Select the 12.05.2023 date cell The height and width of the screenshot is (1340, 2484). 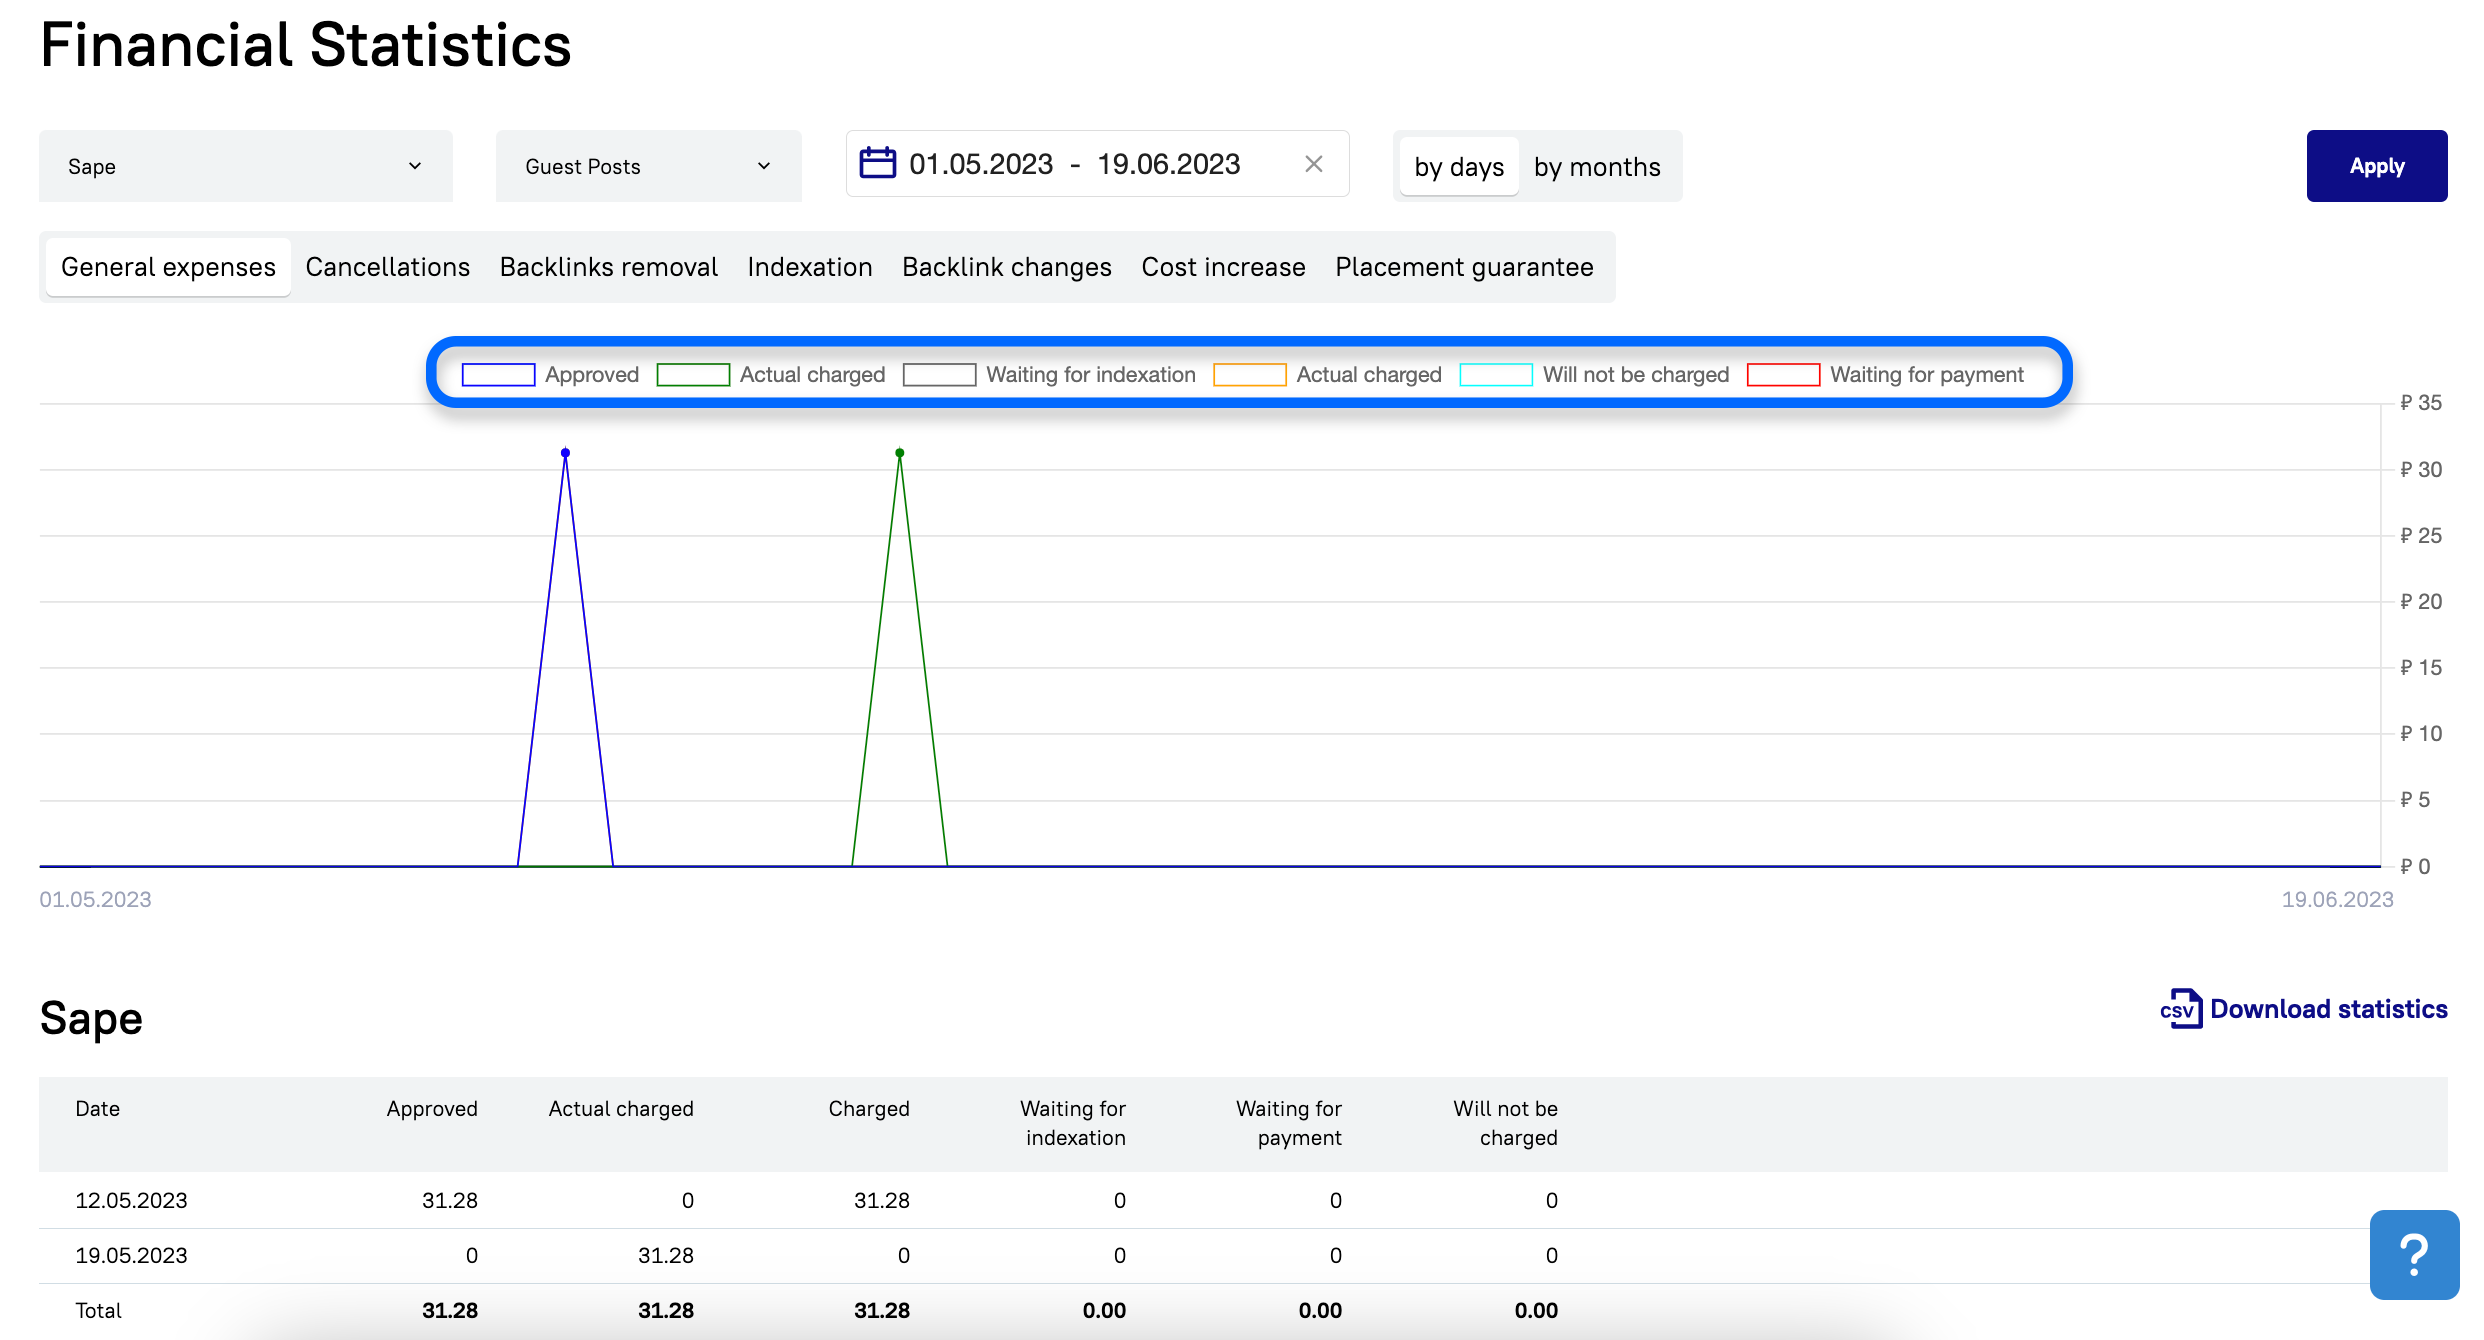[132, 1200]
